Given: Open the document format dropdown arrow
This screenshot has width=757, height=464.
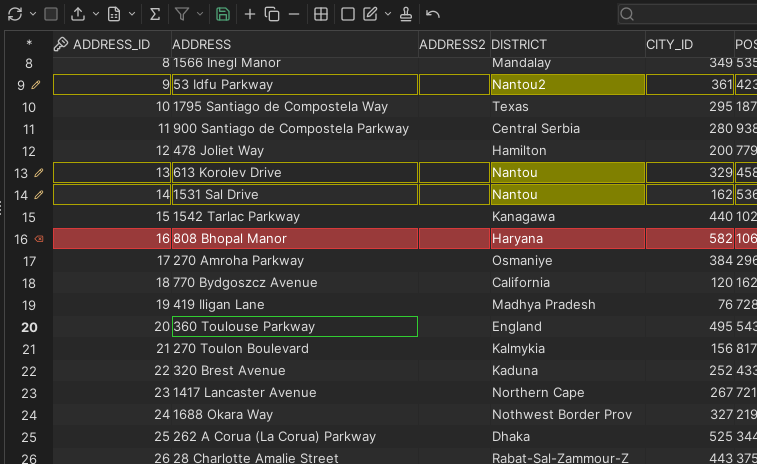Looking at the screenshot, I should click(x=132, y=14).
